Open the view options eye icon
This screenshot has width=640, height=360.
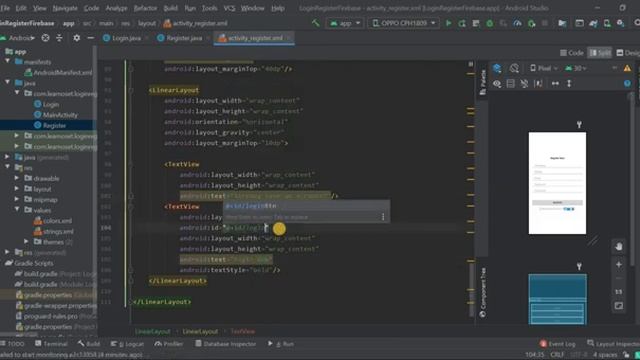[x=497, y=84]
